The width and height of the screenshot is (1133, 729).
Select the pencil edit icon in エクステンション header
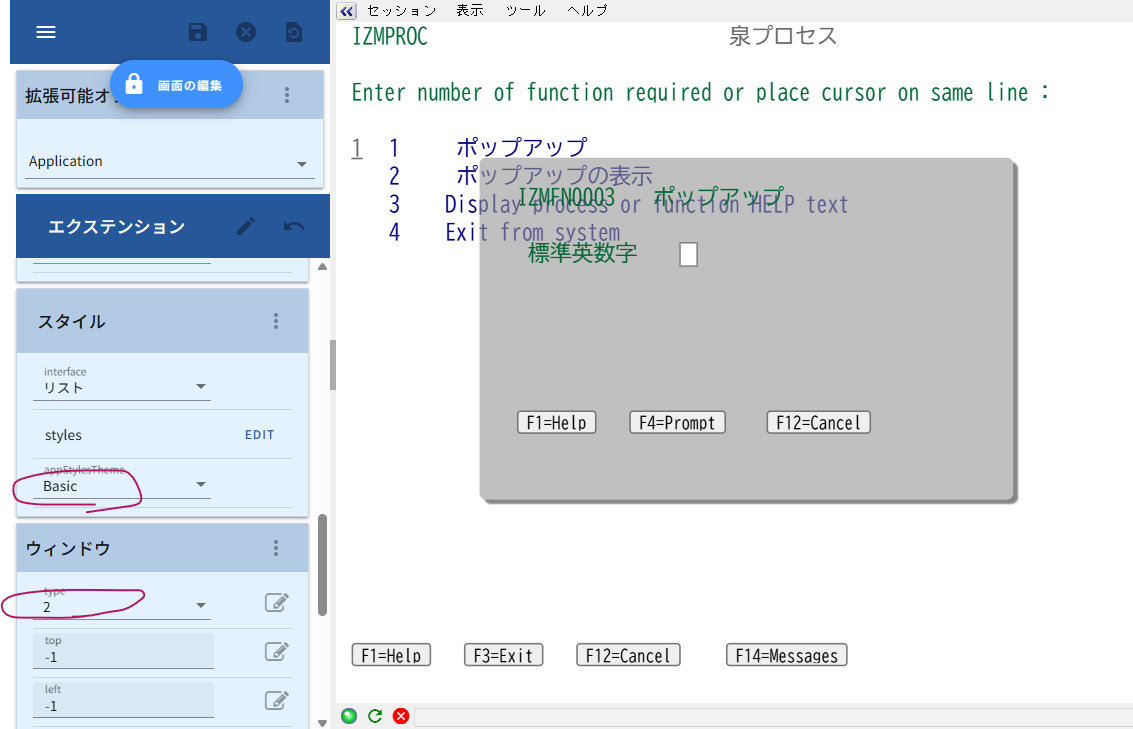[x=244, y=225]
